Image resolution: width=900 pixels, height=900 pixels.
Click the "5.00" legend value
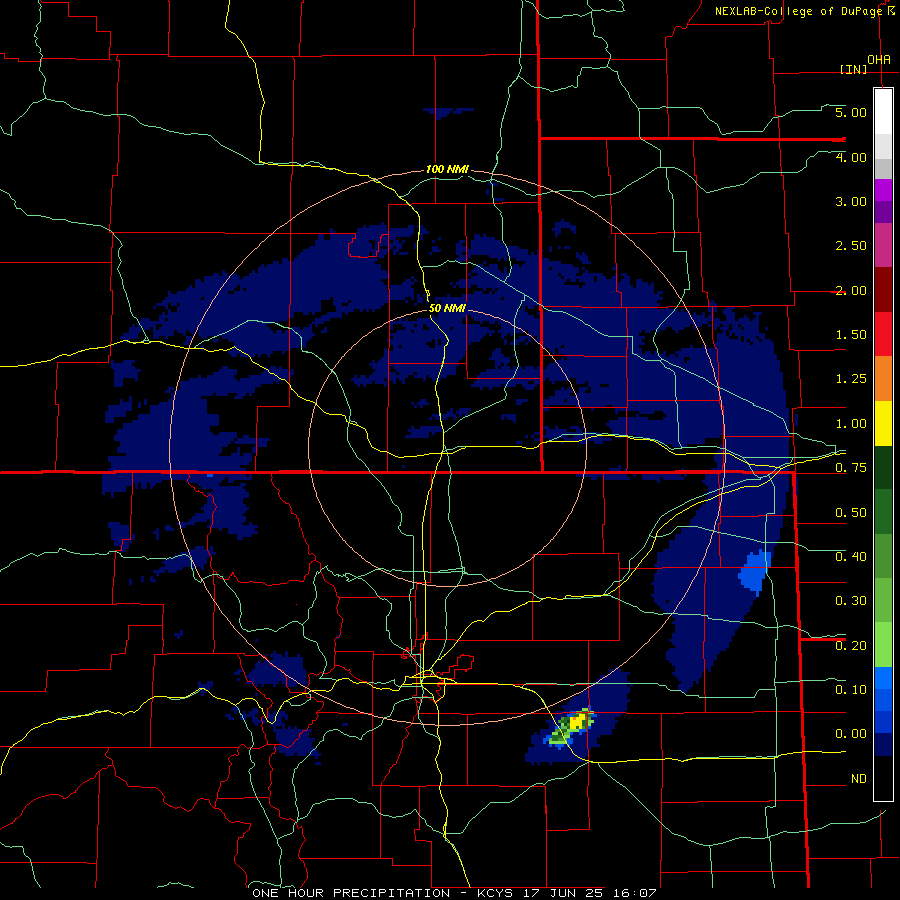click(851, 112)
